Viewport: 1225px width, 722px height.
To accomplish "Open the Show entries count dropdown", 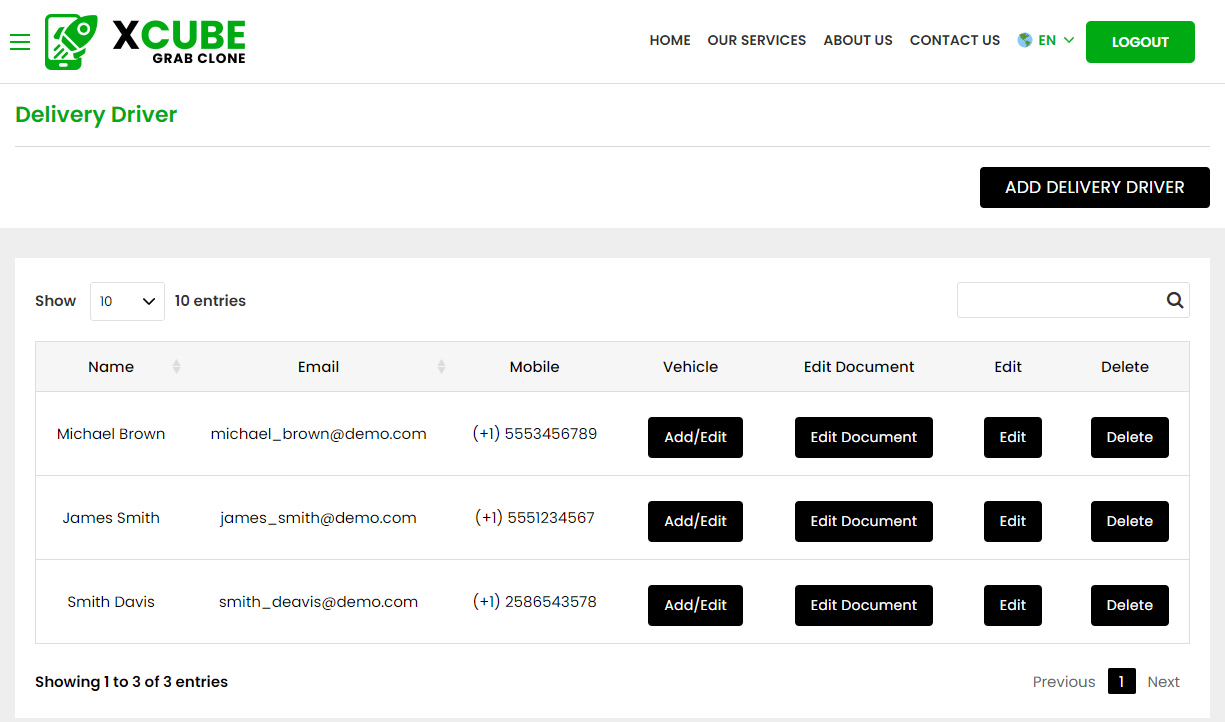I will click(x=127, y=301).
